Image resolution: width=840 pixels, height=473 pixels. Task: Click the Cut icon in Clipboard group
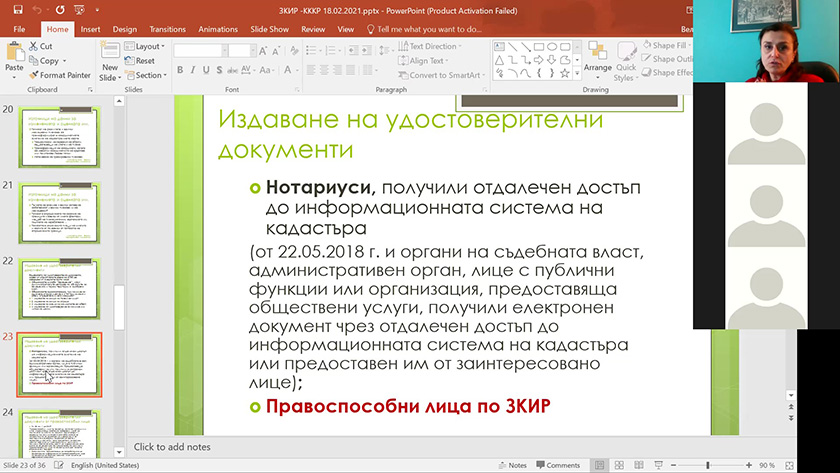pyautogui.click(x=40, y=47)
